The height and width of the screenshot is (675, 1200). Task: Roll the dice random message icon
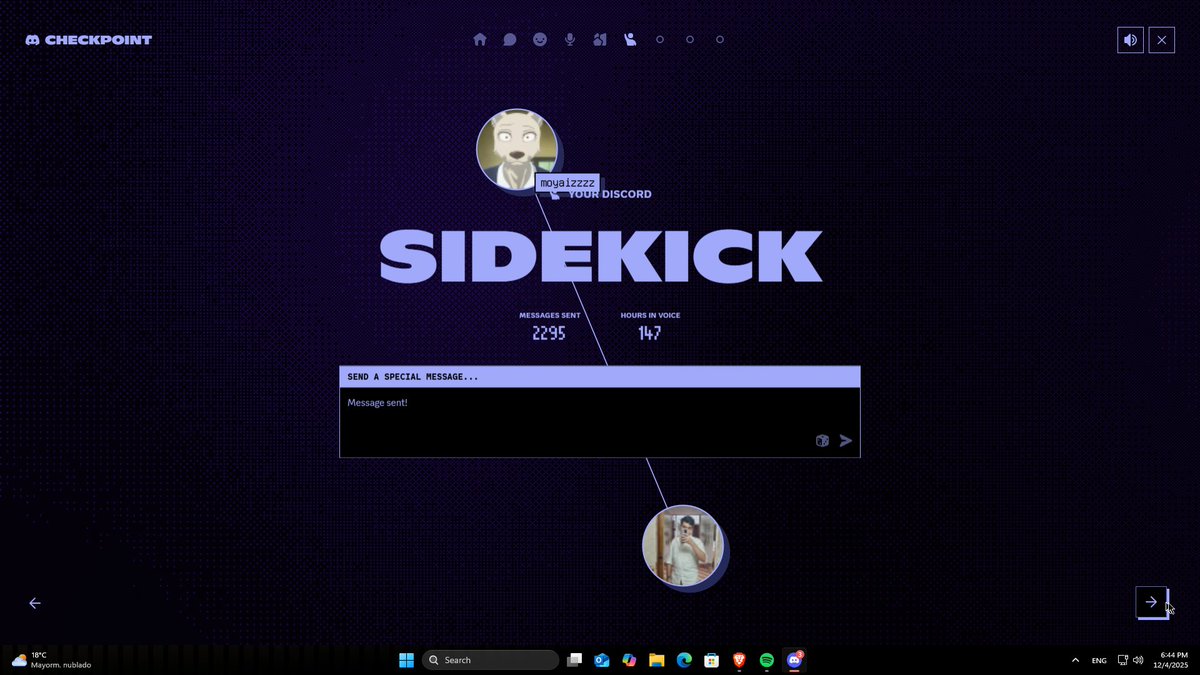(x=822, y=441)
